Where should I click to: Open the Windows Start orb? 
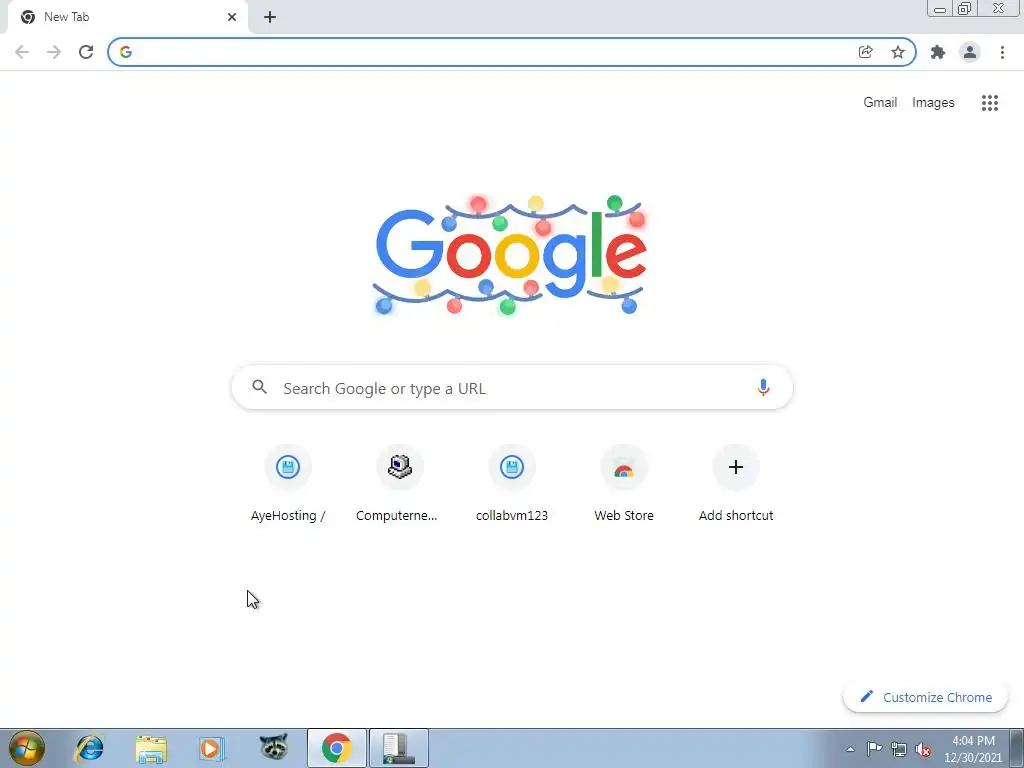27,748
